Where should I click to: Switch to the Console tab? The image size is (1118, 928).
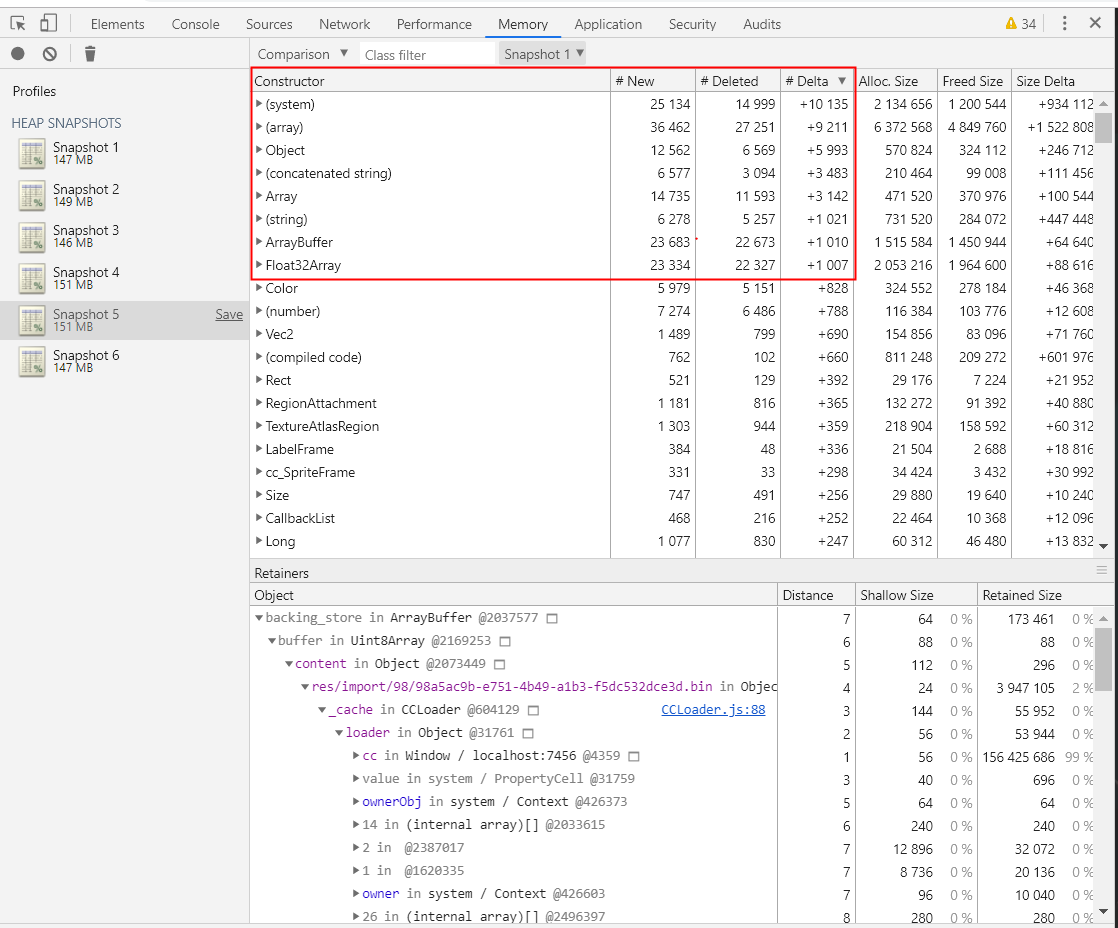click(x=195, y=24)
